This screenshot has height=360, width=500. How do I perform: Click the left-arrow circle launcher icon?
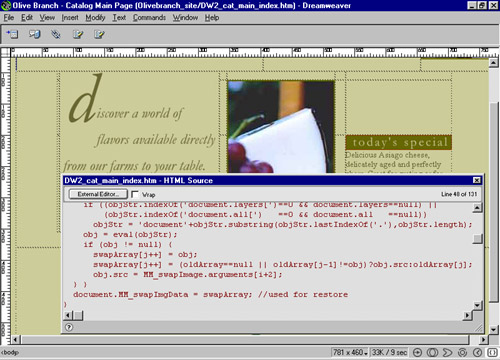coord(477,352)
